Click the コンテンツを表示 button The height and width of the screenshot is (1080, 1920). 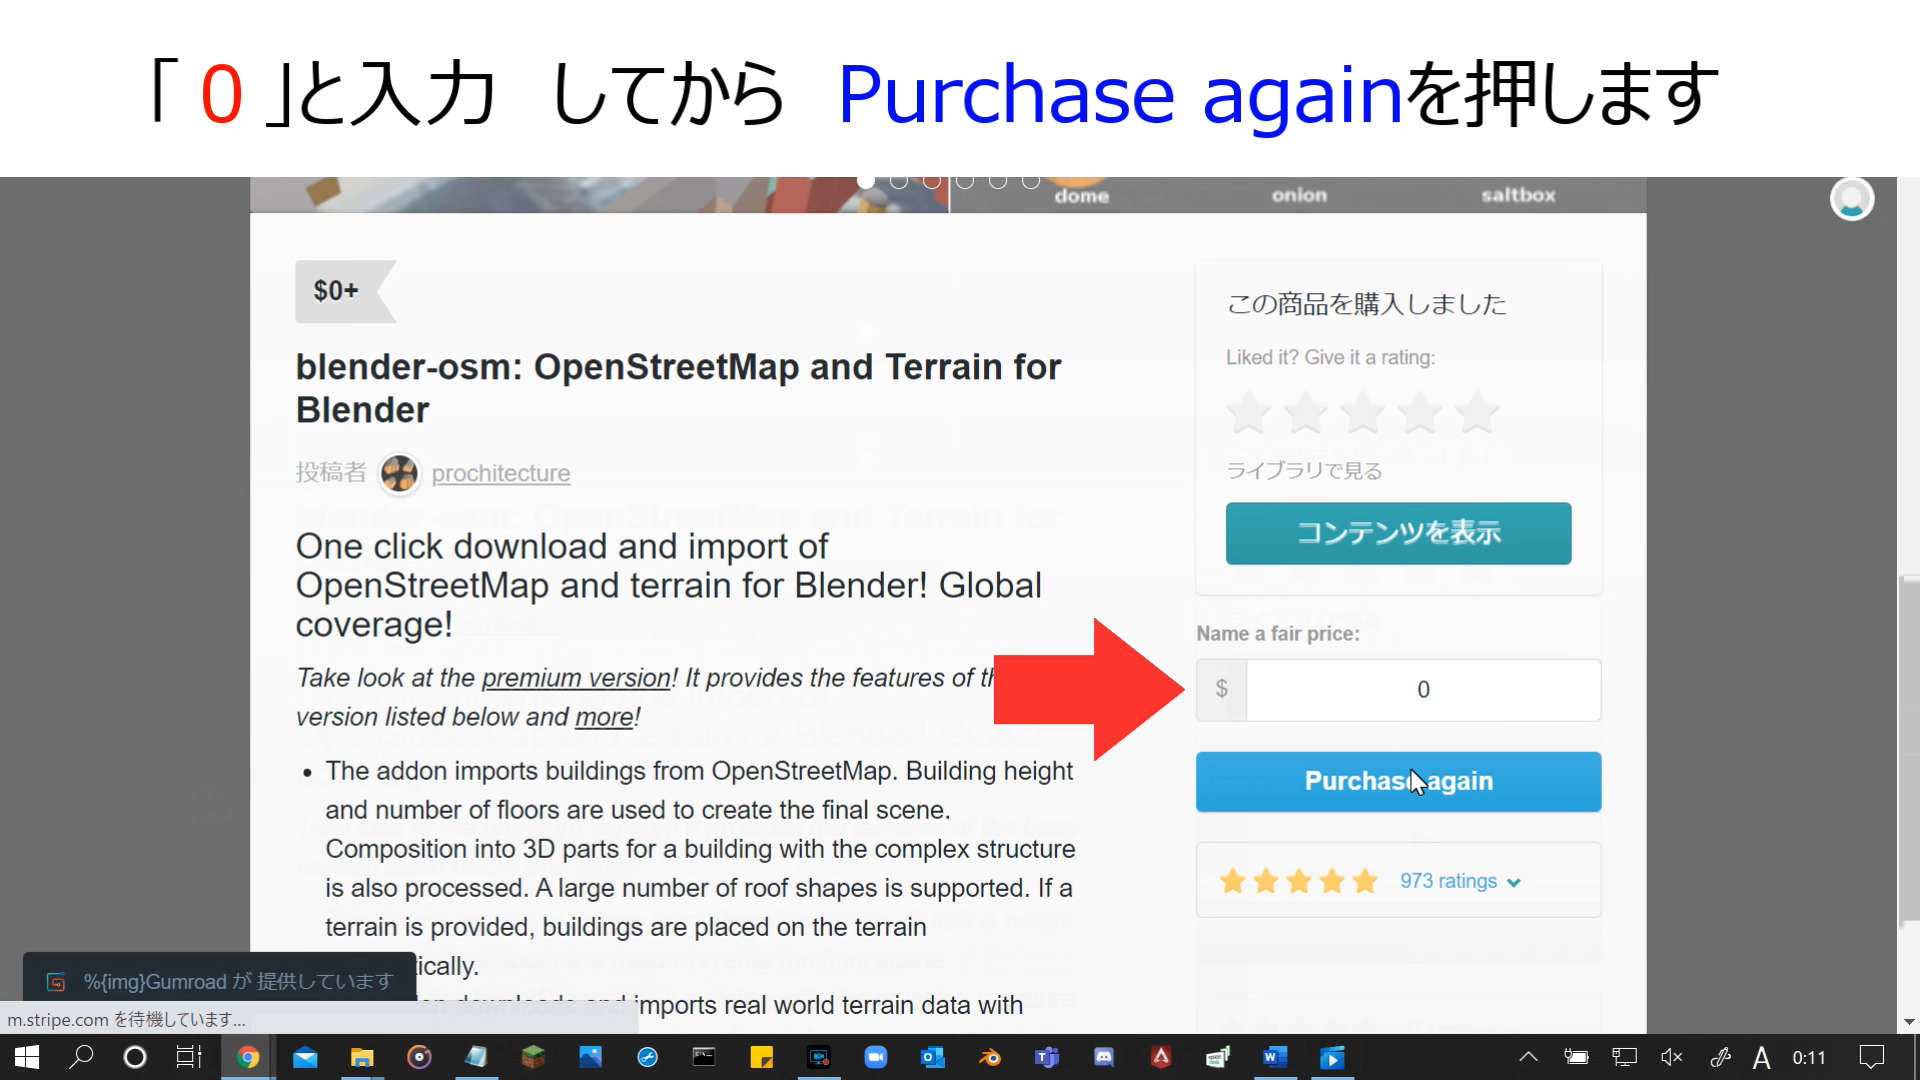pyautogui.click(x=1398, y=533)
